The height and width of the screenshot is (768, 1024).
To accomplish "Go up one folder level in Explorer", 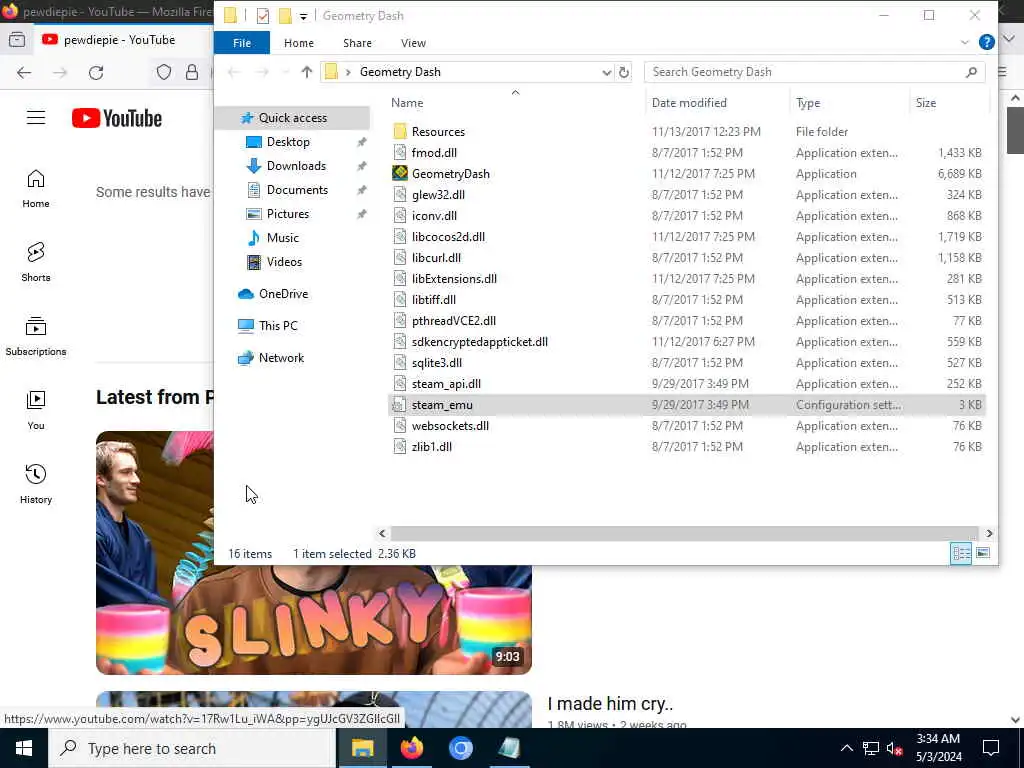I will [307, 72].
